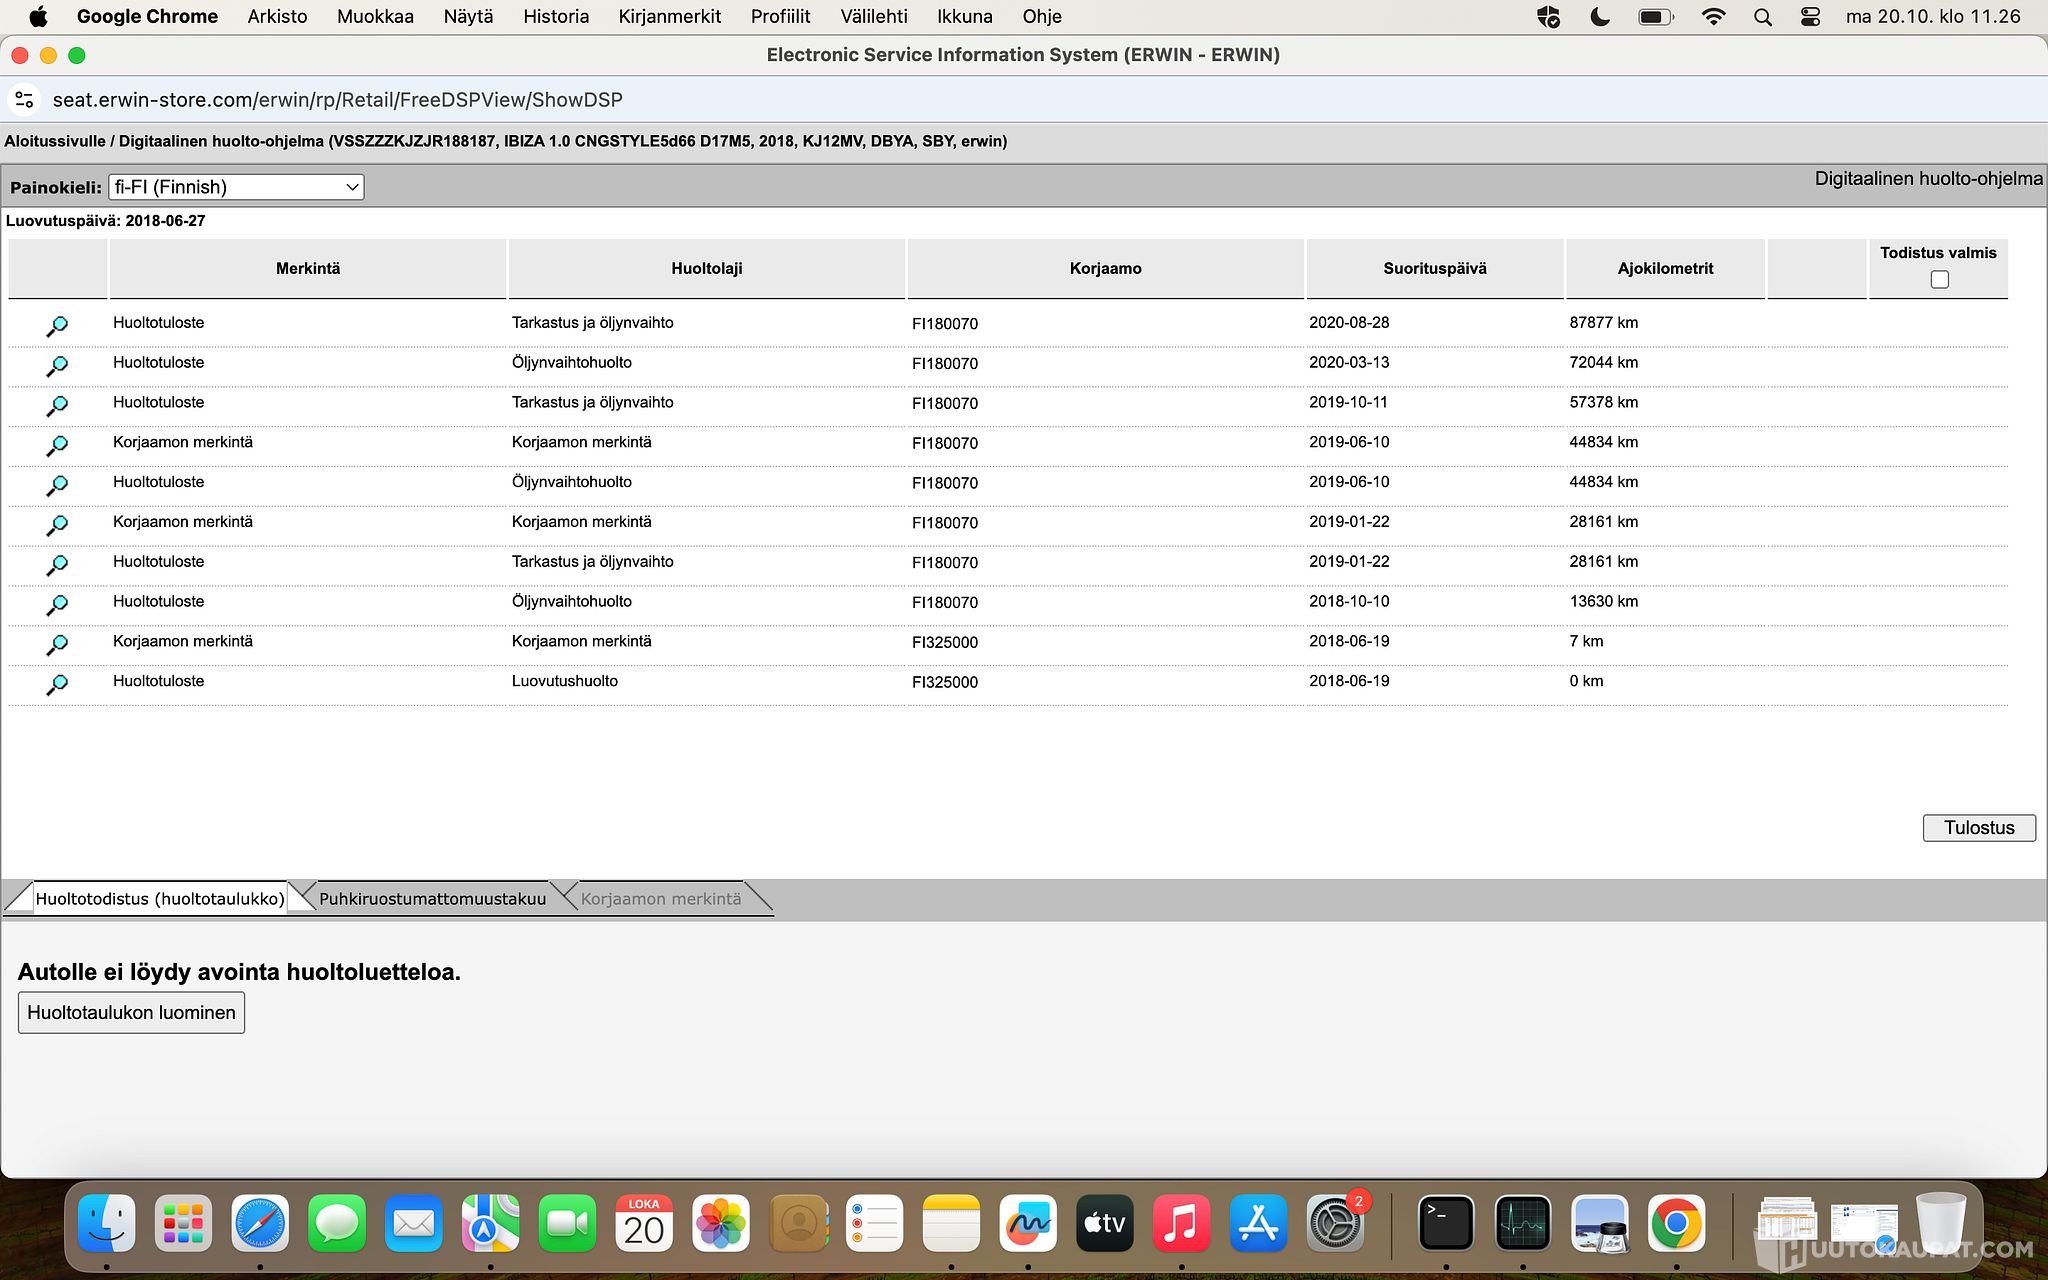Select Huoltotodistus (huoltotaulukko) tab
This screenshot has width=2048, height=1280.
coord(160,899)
